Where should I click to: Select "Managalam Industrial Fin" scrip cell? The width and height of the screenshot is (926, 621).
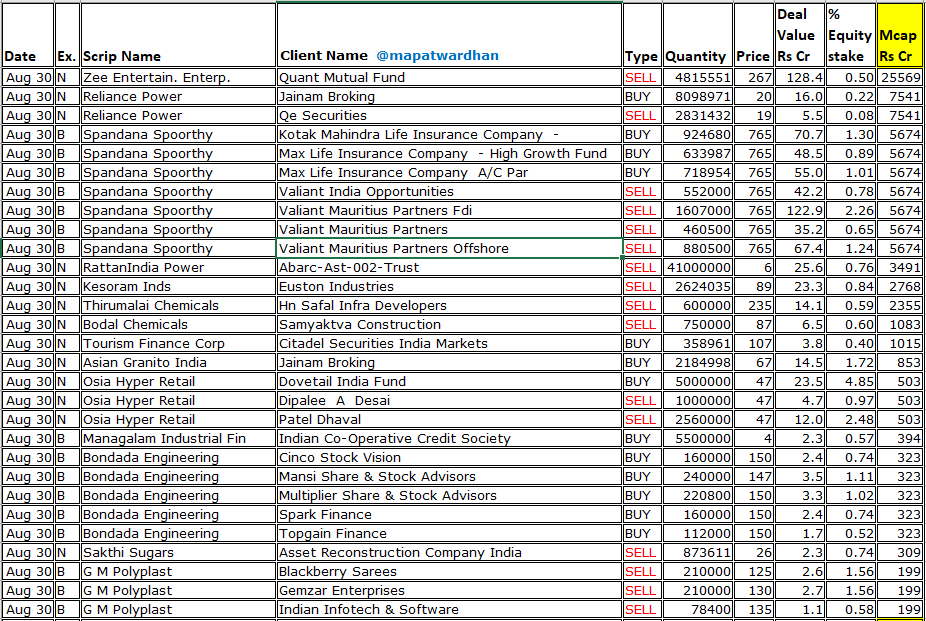[178, 439]
